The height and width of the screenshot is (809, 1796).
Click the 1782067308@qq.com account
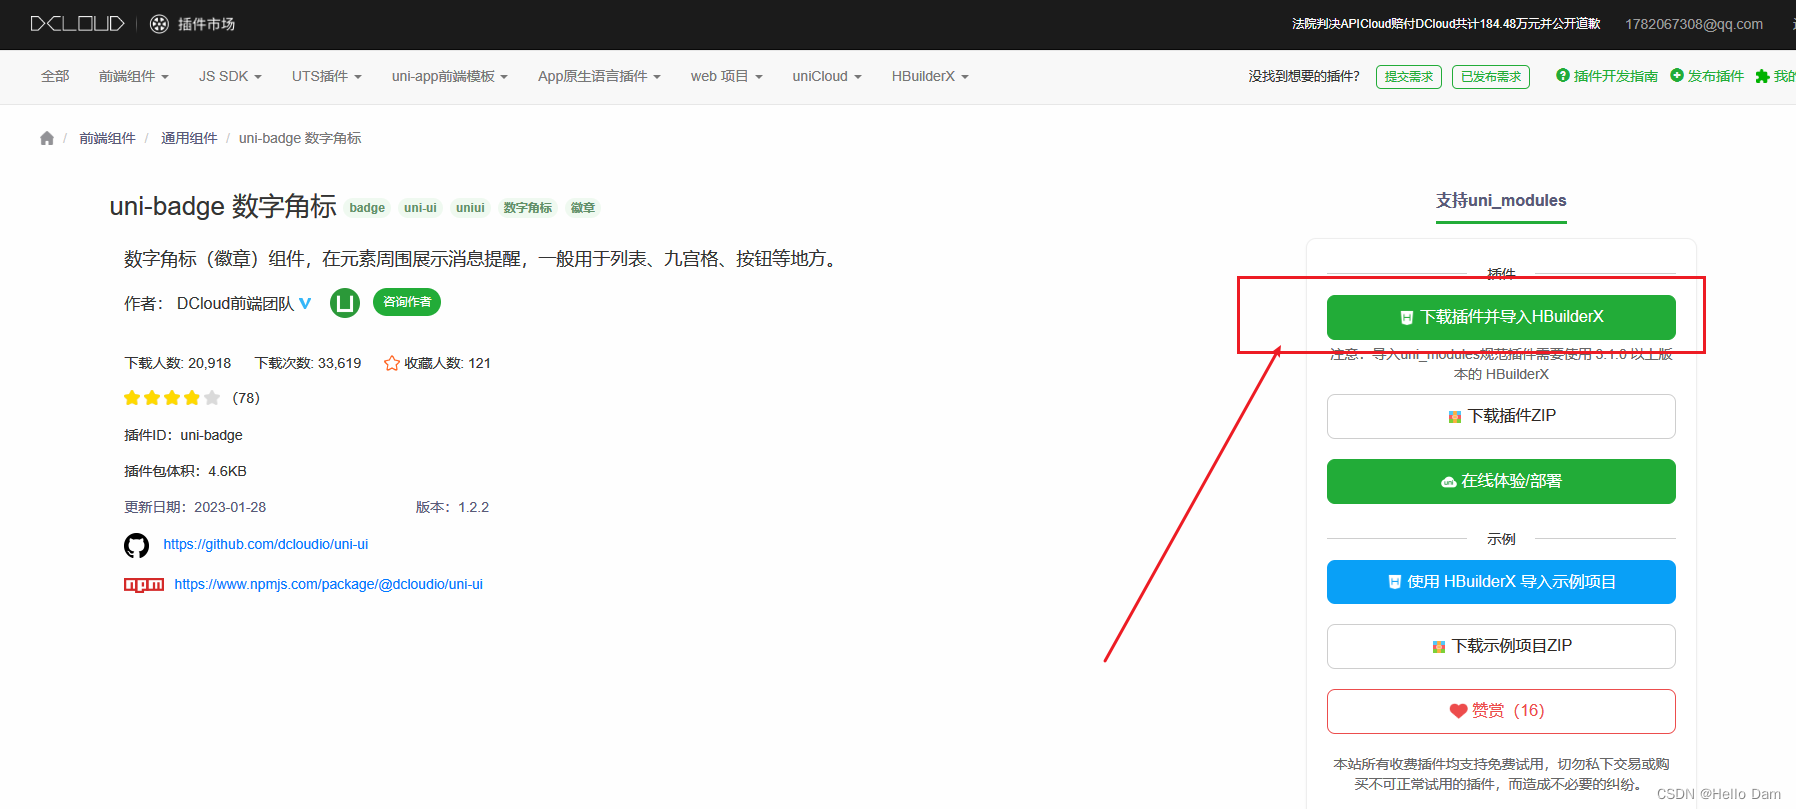pyautogui.click(x=1694, y=24)
